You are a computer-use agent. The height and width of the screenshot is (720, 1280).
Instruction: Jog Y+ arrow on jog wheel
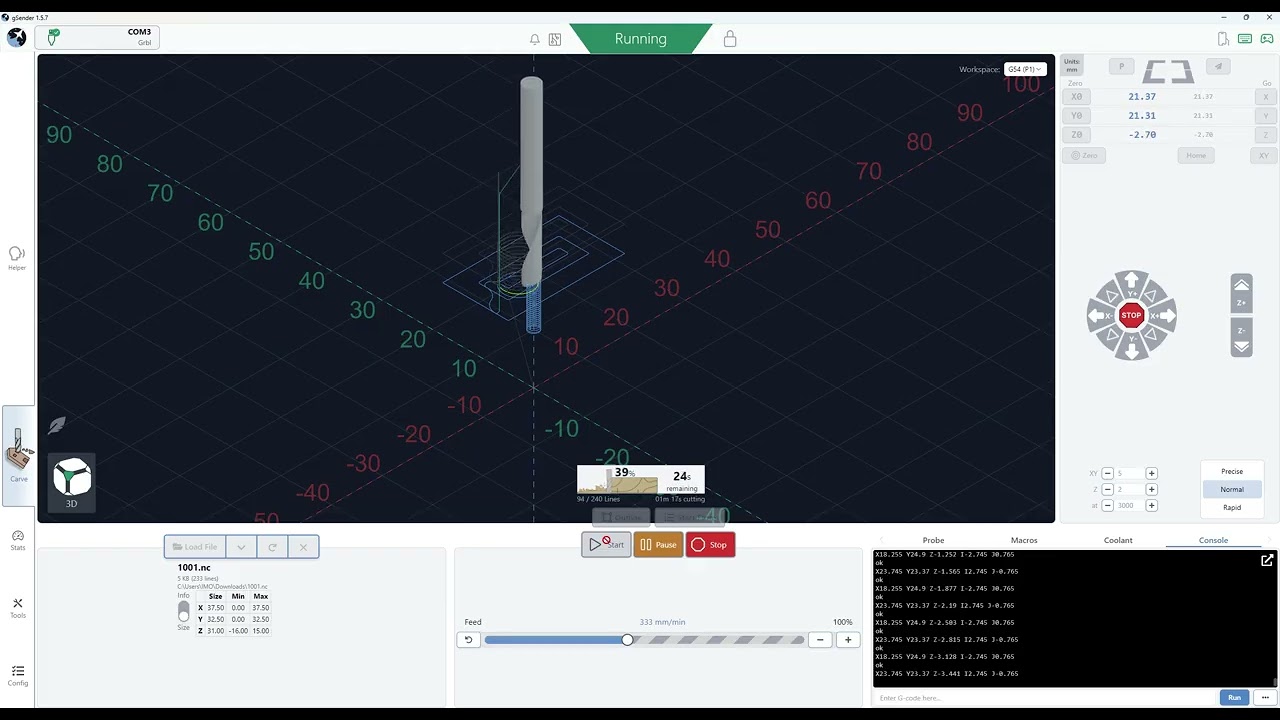pos(1131,281)
